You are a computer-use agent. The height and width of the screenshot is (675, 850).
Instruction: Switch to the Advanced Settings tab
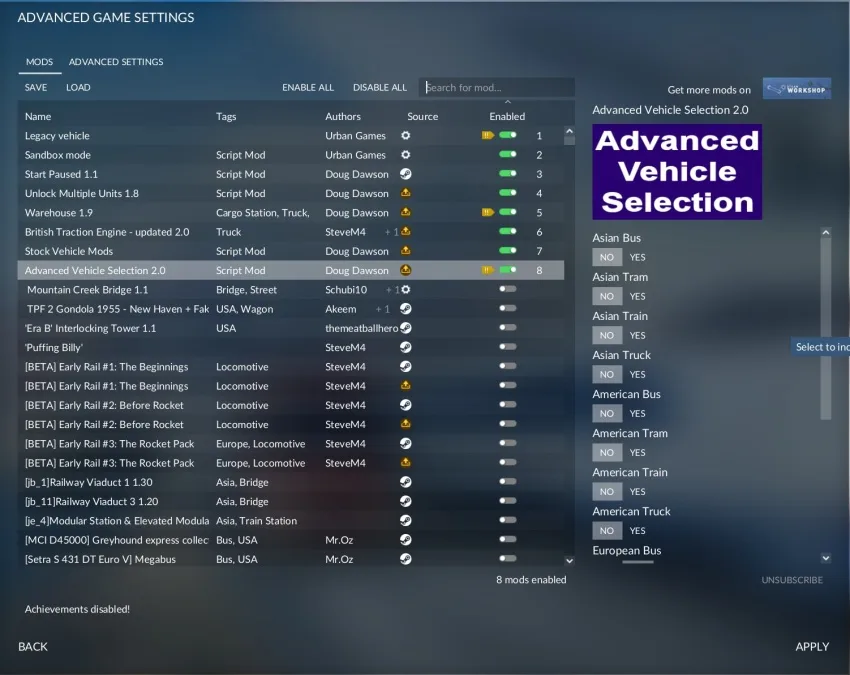[x=116, y=62]
